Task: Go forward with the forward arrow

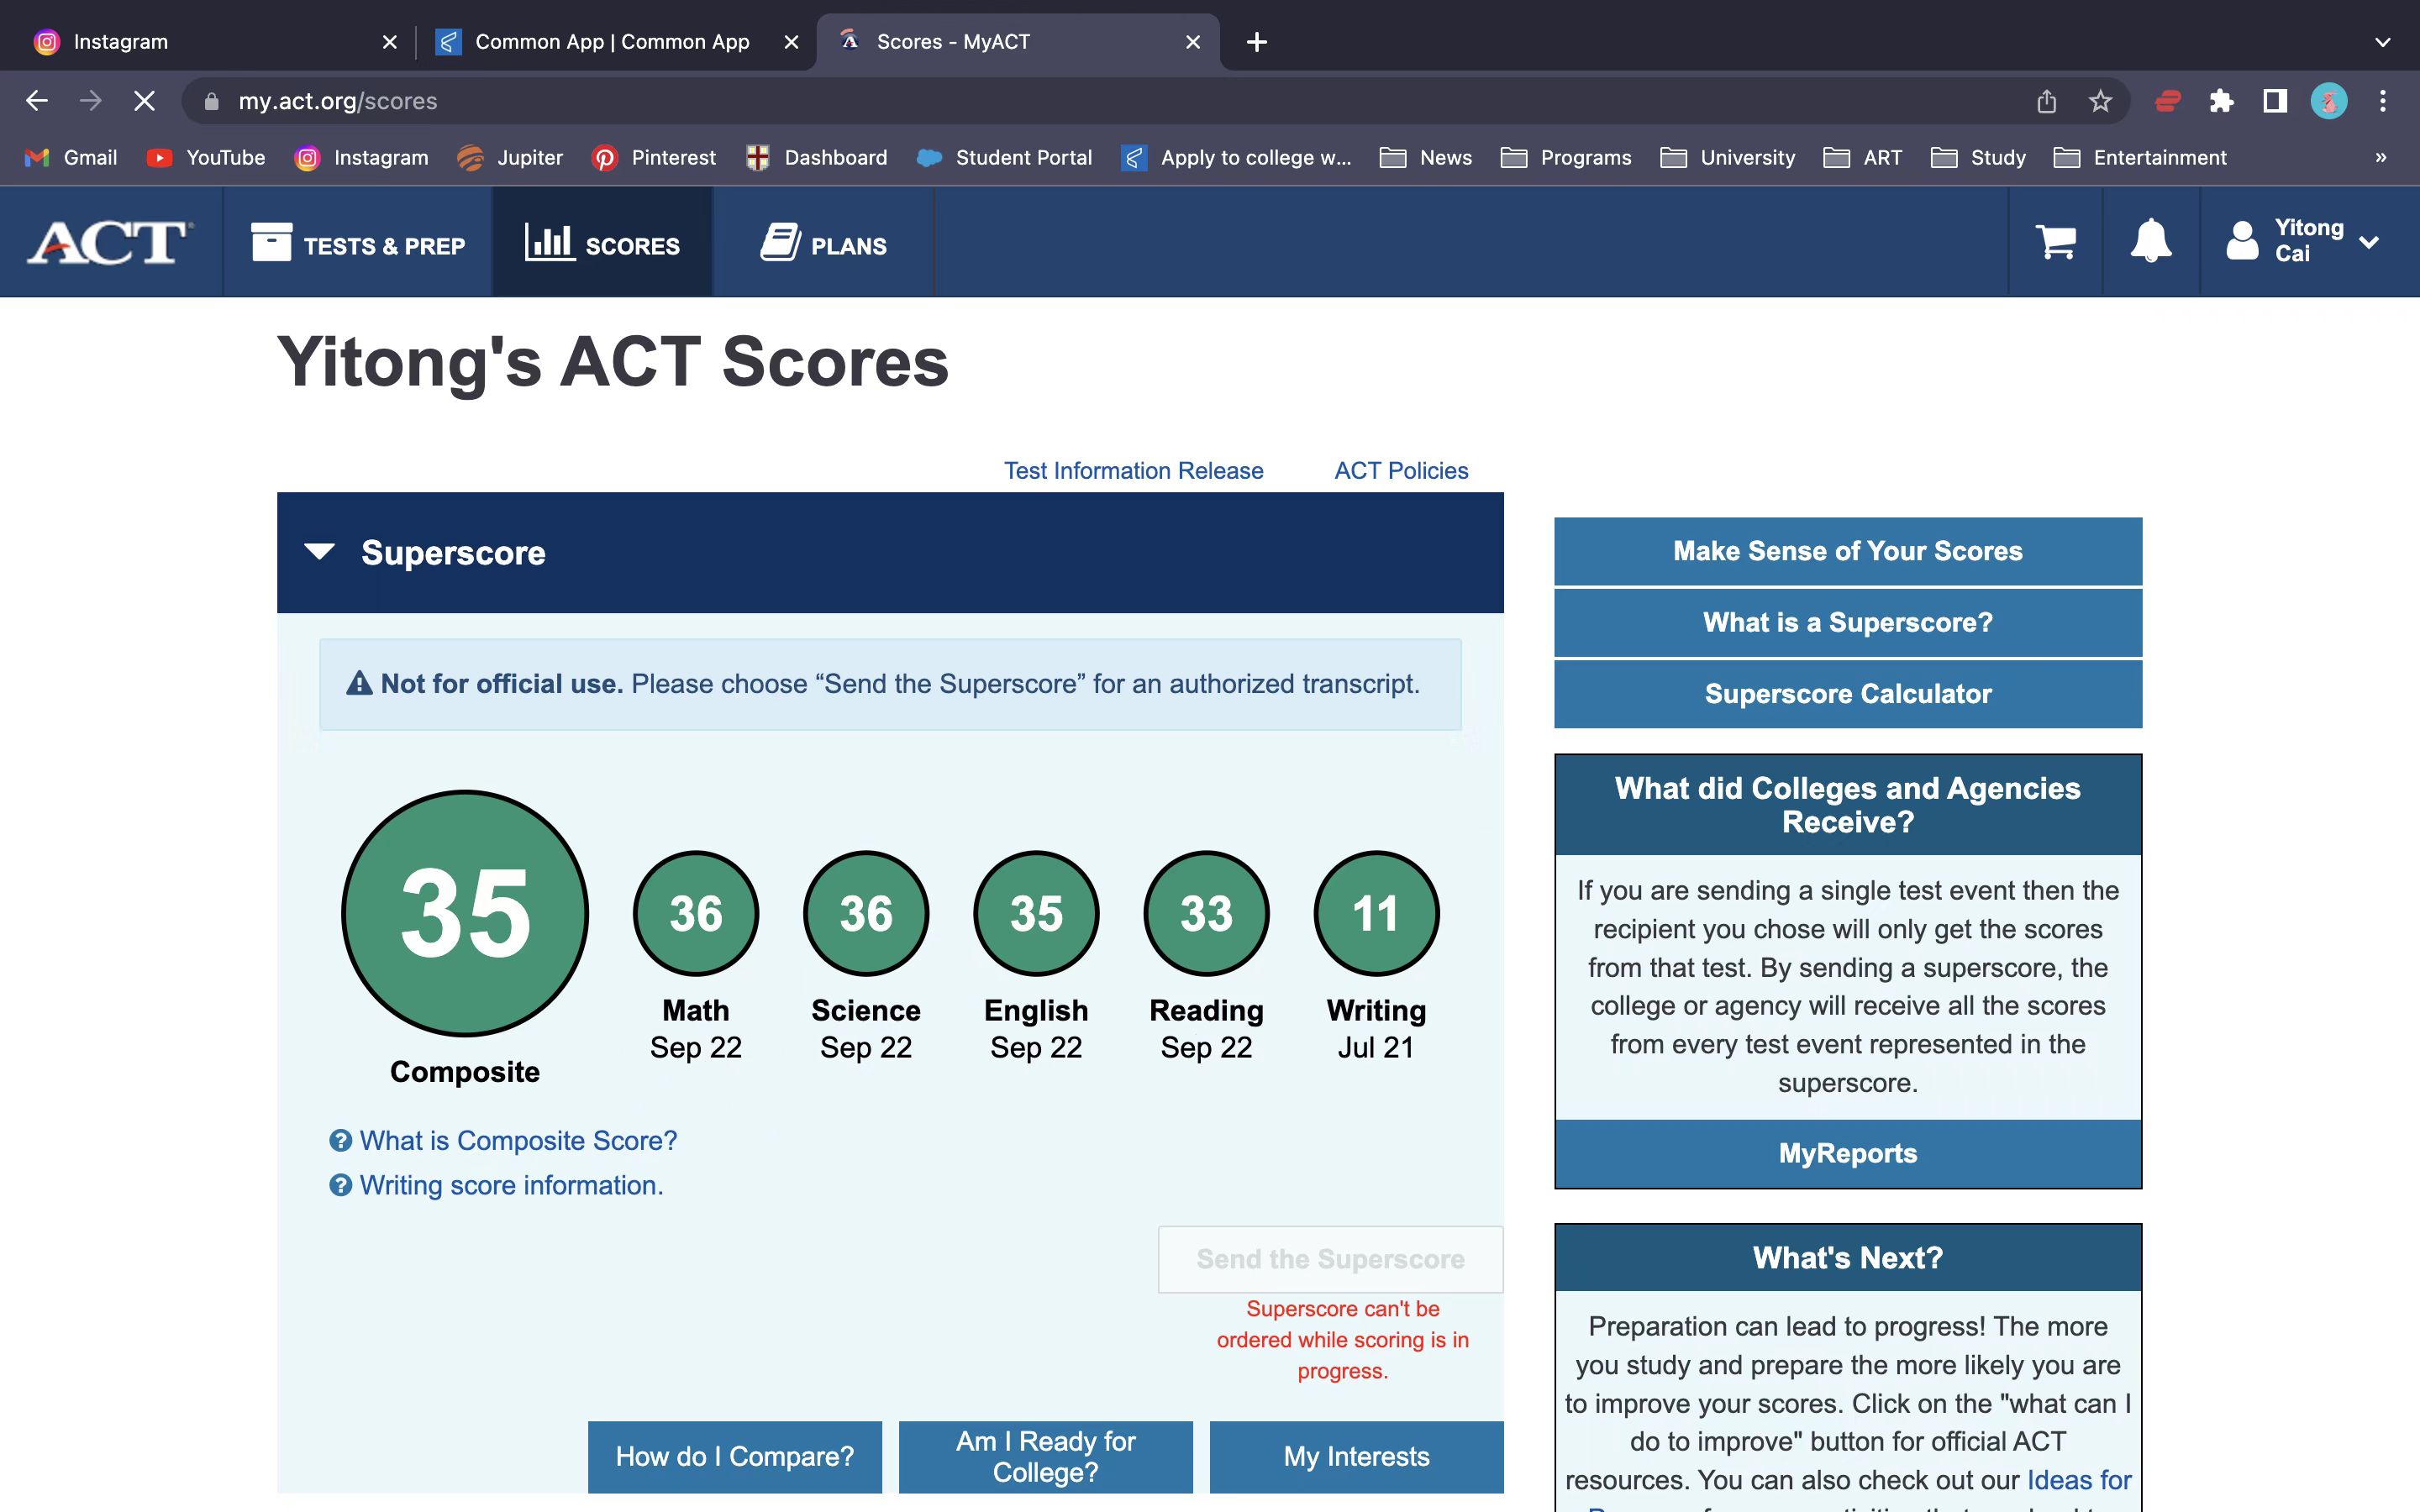Action: [91, 101]
